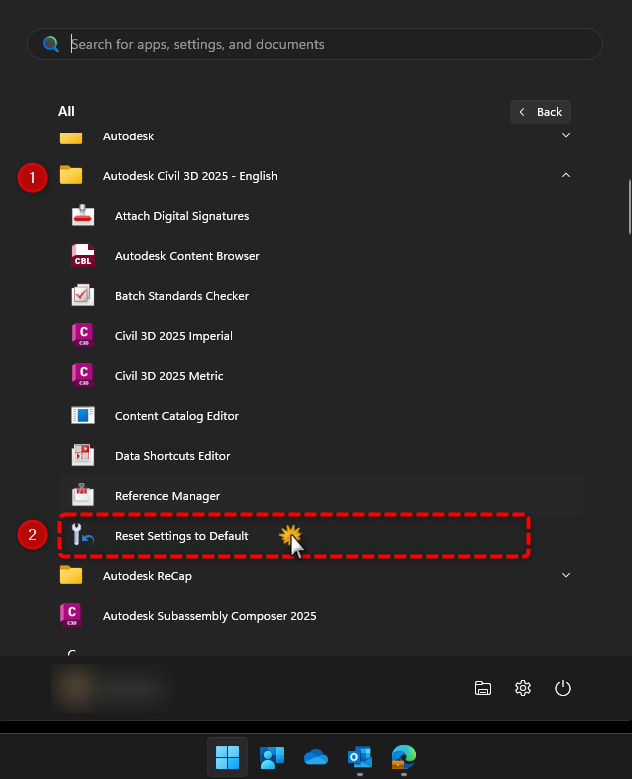Screen dimensions: 632x779
Task: Launch Attach Digital Signatures
Action: [320, 216]
